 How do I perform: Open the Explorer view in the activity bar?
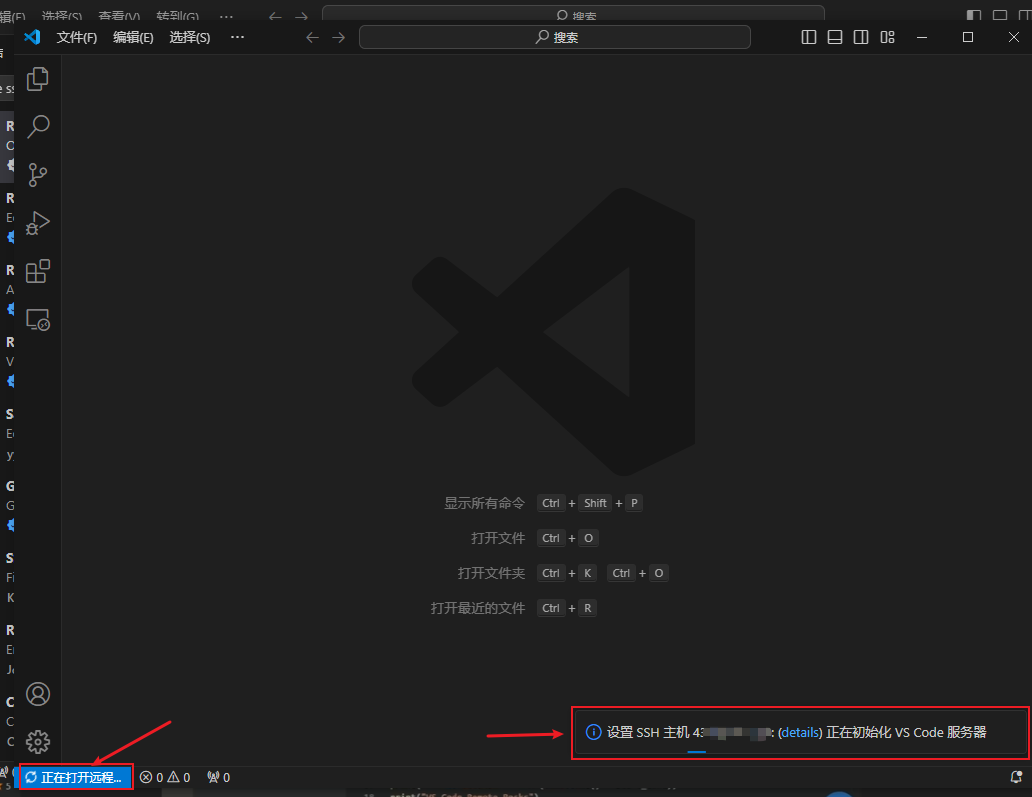(38, 79)
